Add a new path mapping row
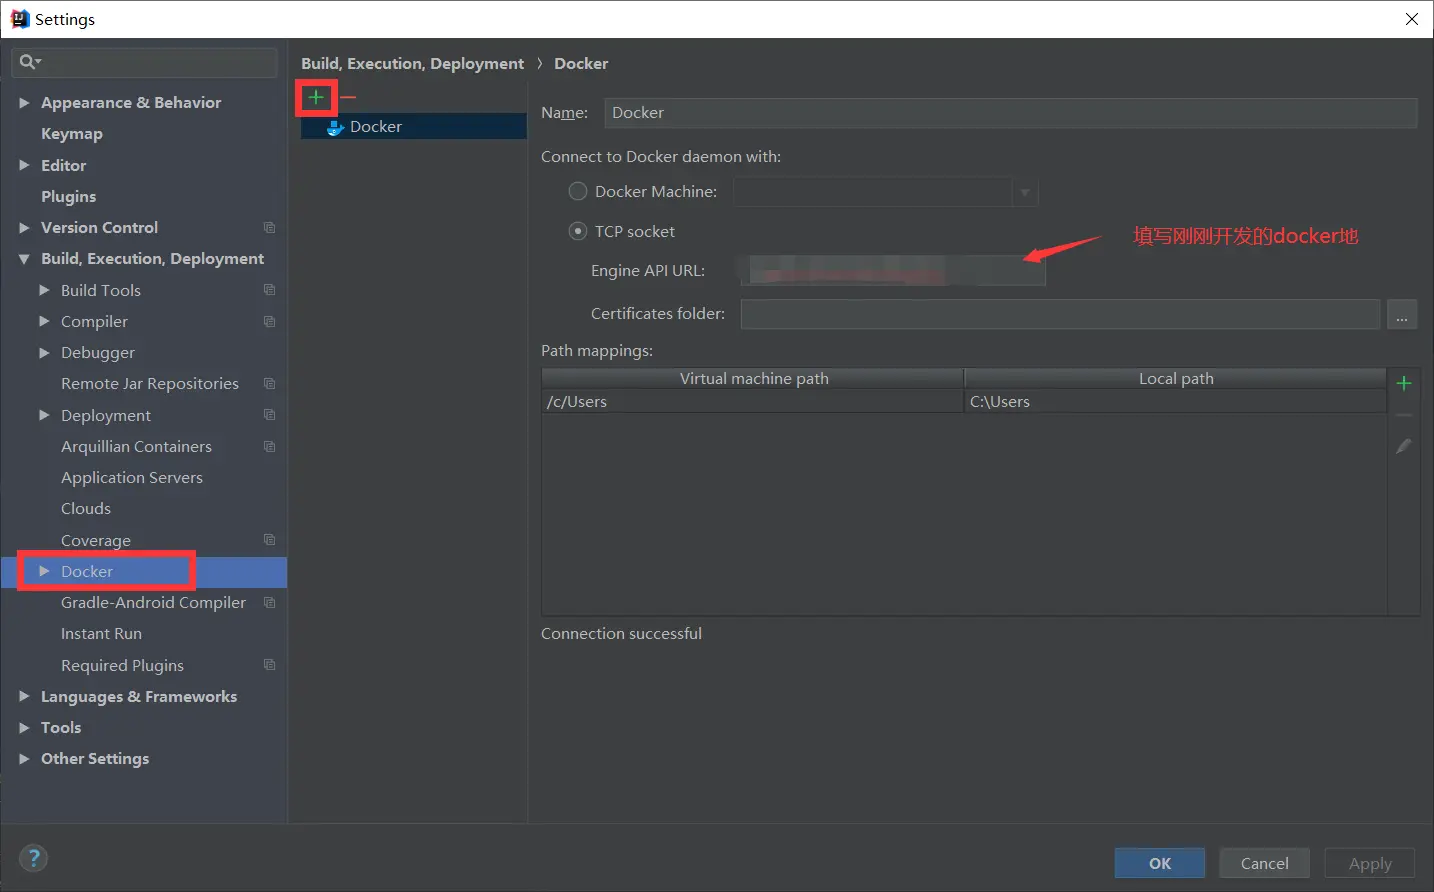This screenshot has width=1434, height=892. [1403, 383]
